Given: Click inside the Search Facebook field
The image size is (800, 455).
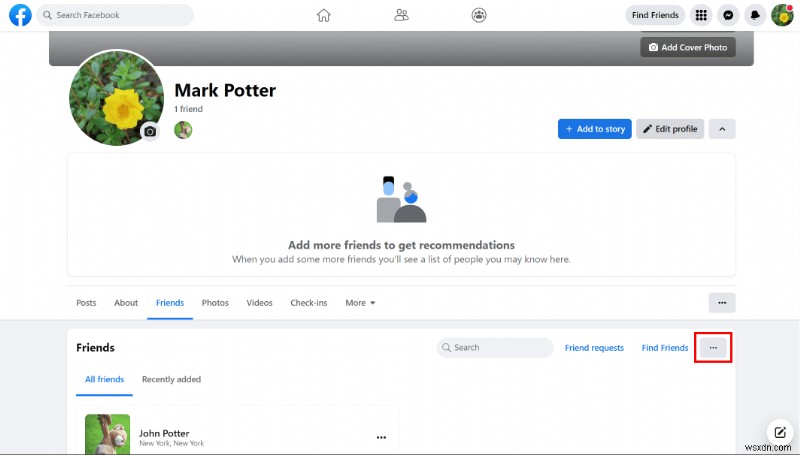Looking at the screenshot, I should pyautogui.click(x=115, y=15).
